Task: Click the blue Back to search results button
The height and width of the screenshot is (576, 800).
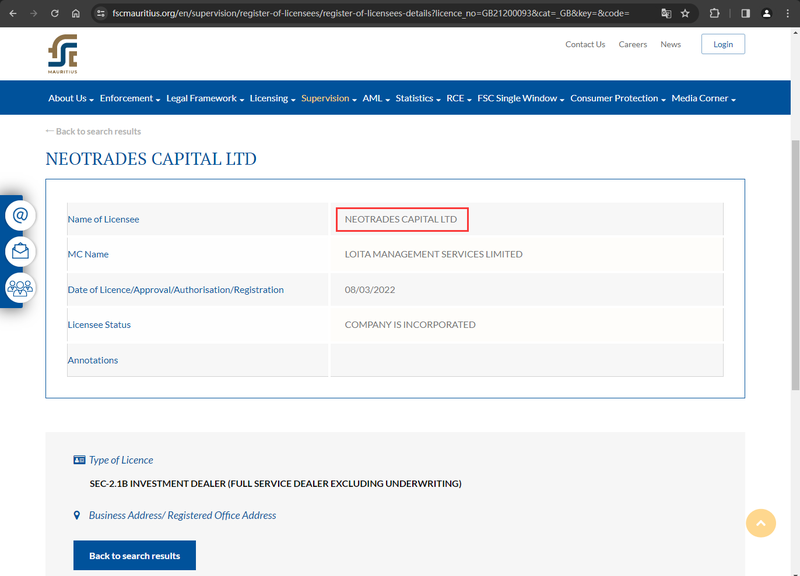Action: click(x=135, y=555)
